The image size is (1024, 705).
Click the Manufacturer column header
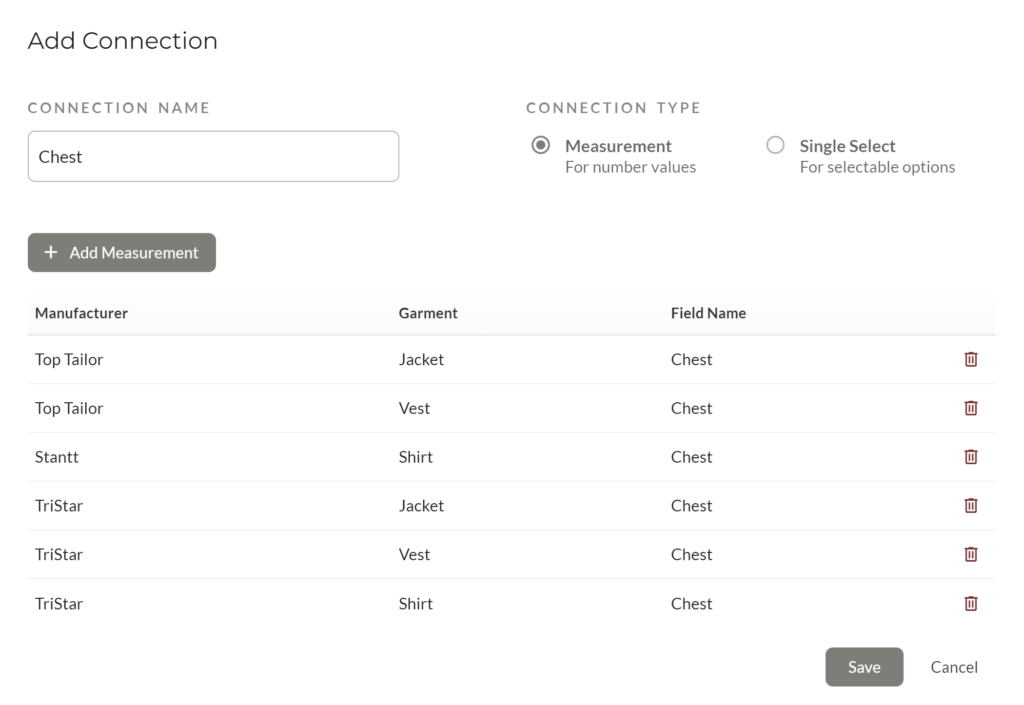pyautogui.click(x=81, y=313)
